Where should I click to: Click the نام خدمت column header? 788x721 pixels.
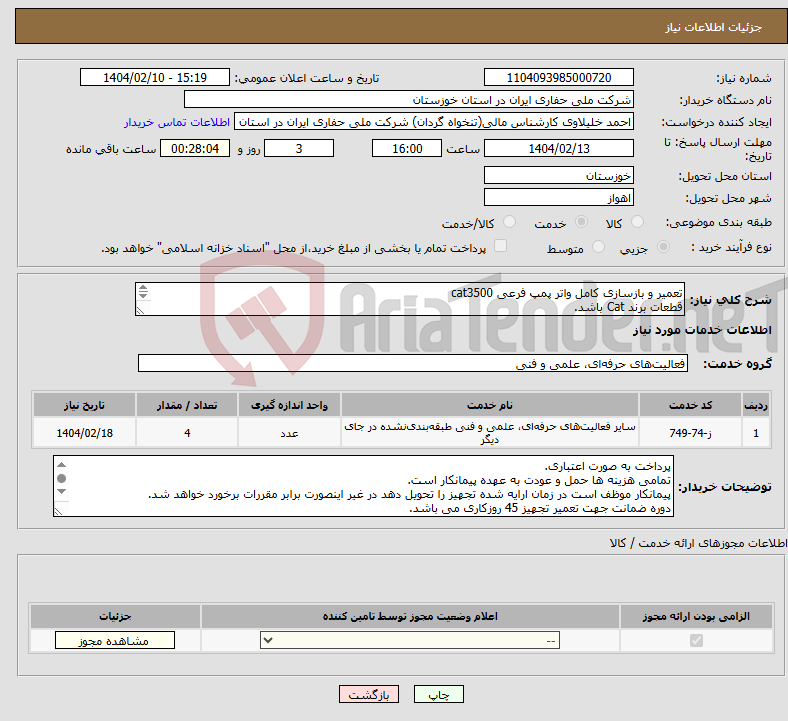[x=490, y=405]
